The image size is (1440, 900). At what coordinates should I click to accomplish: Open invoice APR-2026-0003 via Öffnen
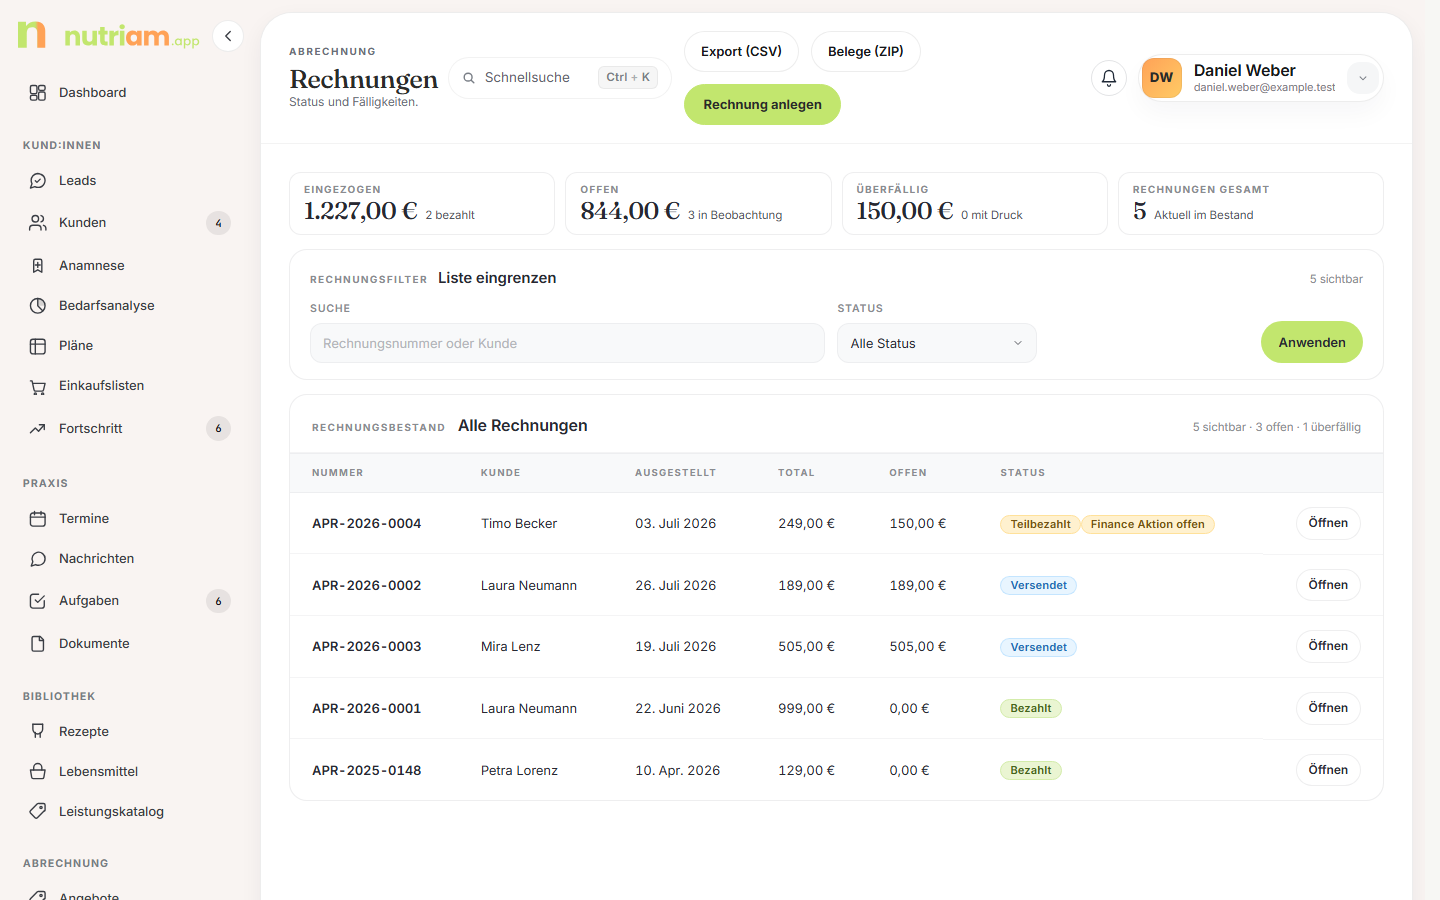[1328, 646]
